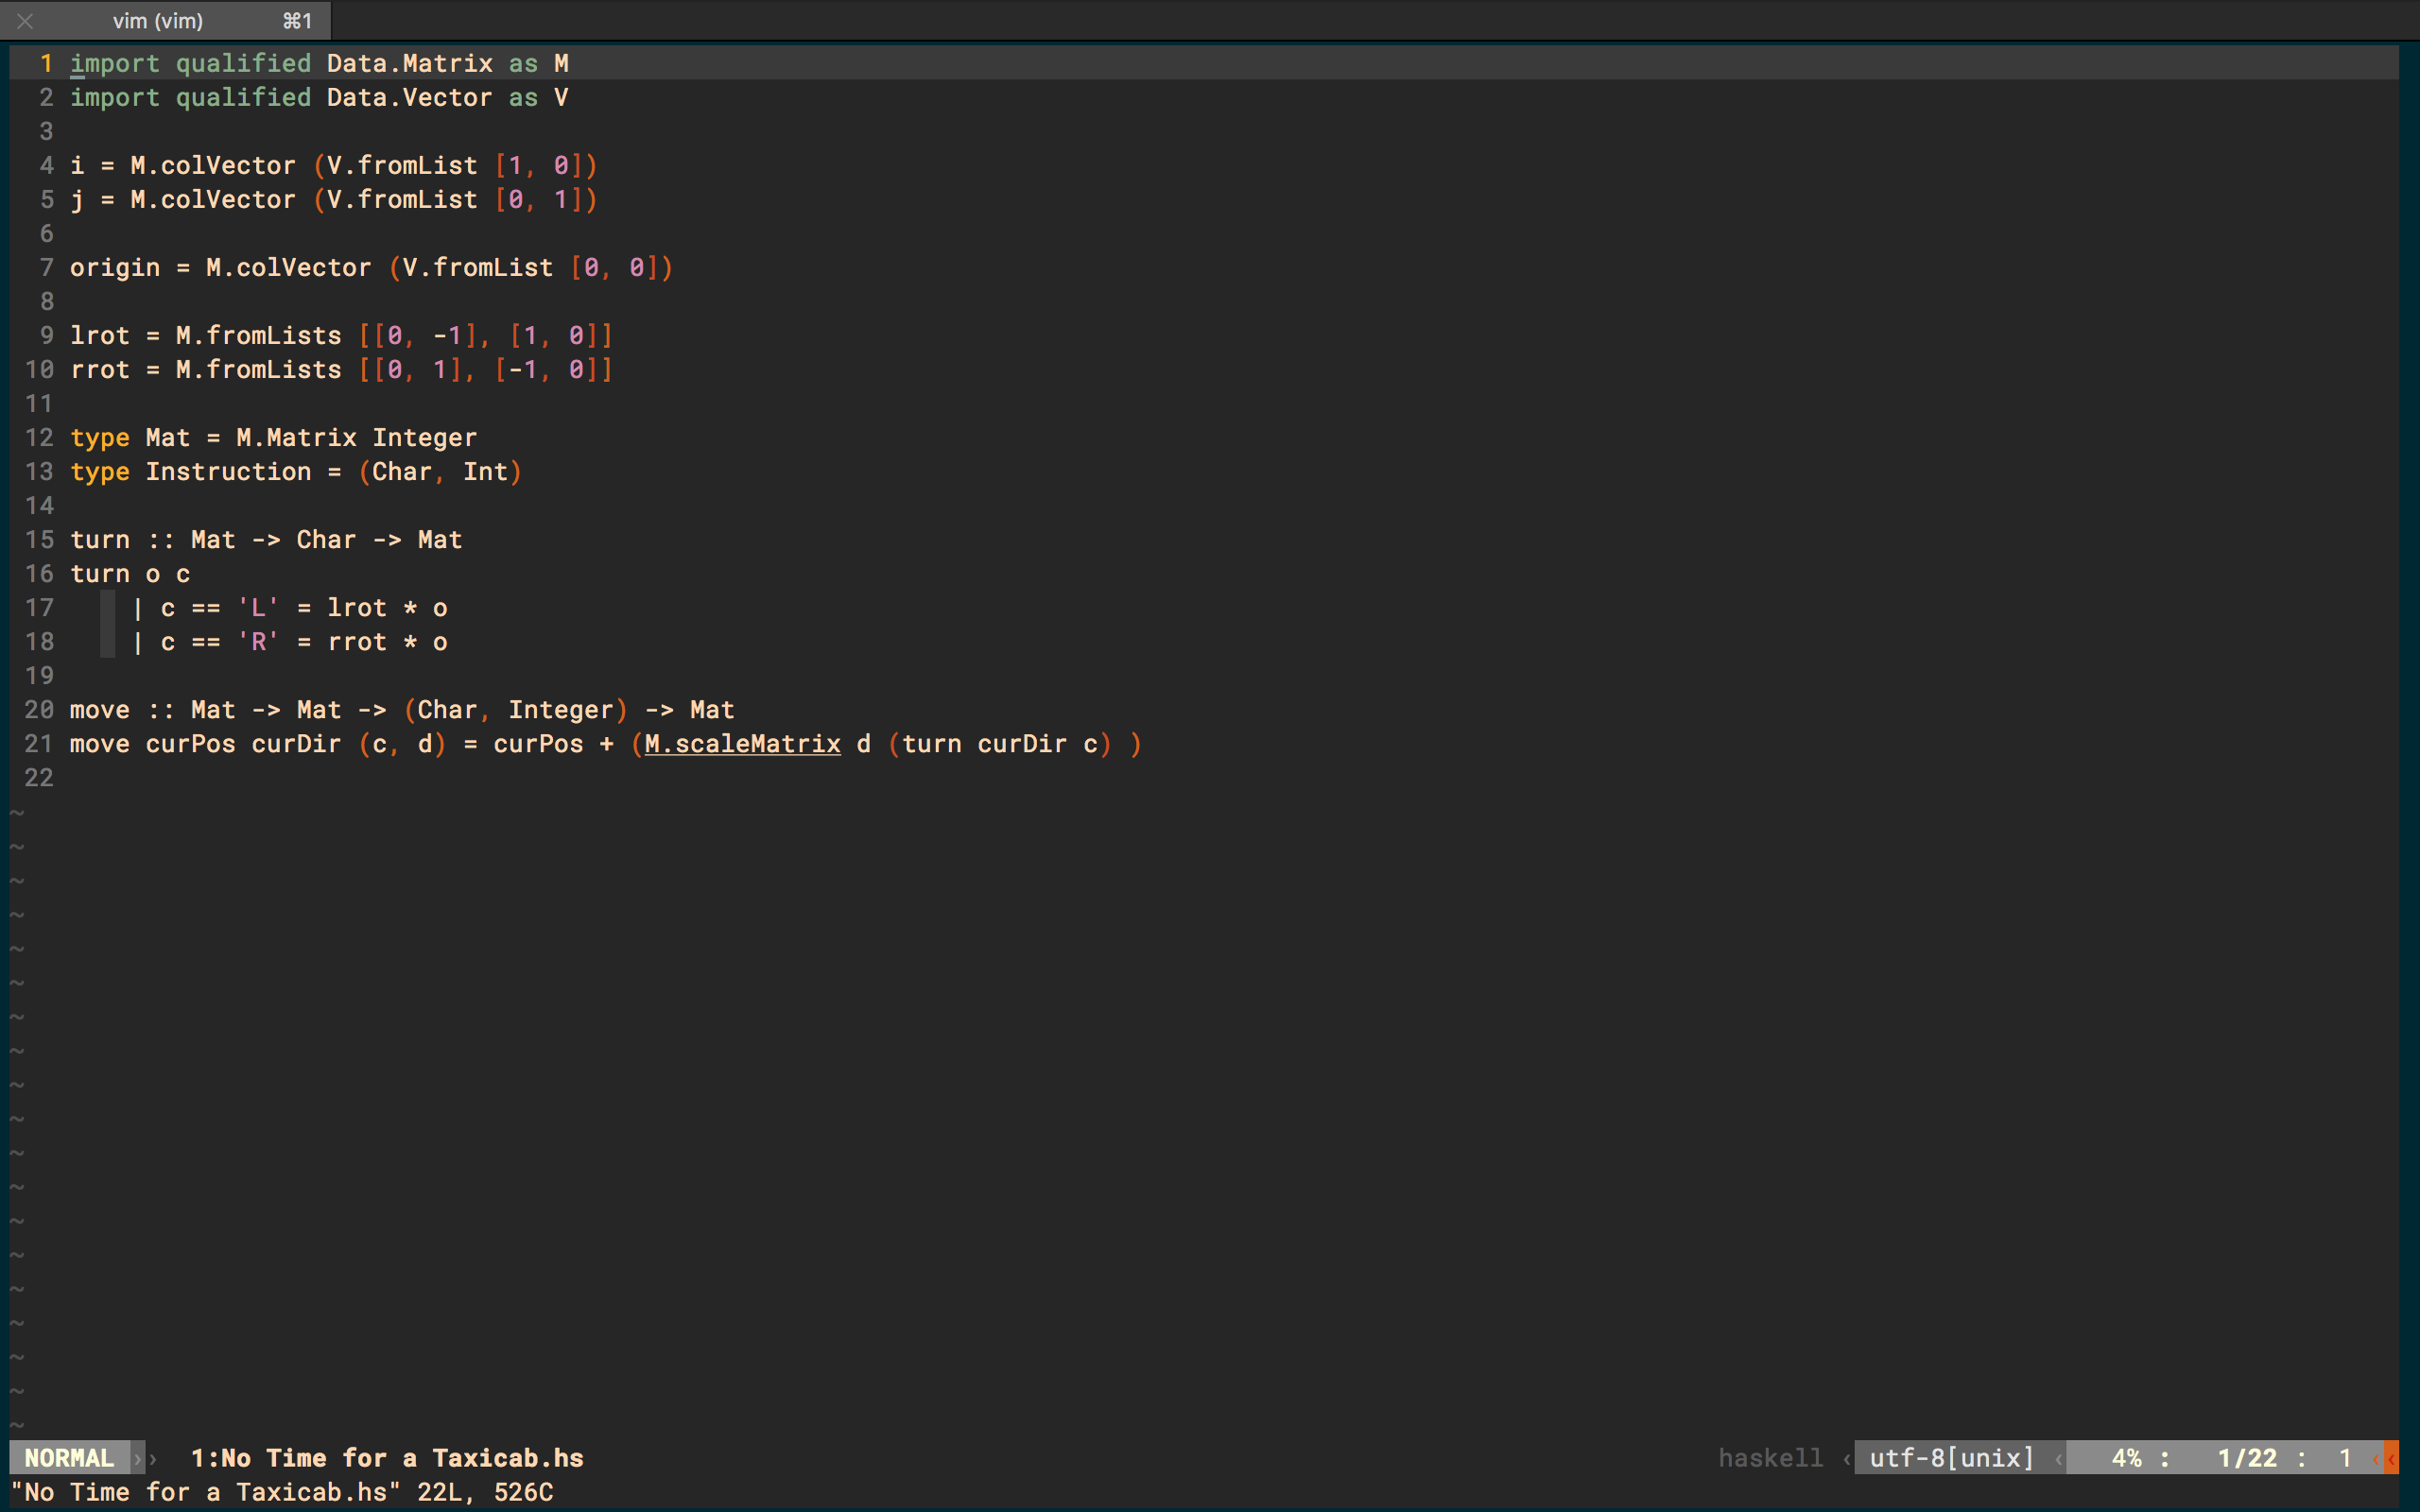This screenshot has width=2420, height=1512.
Task: Click the 4% position indicator
Action: [x=2126, y=1458]
